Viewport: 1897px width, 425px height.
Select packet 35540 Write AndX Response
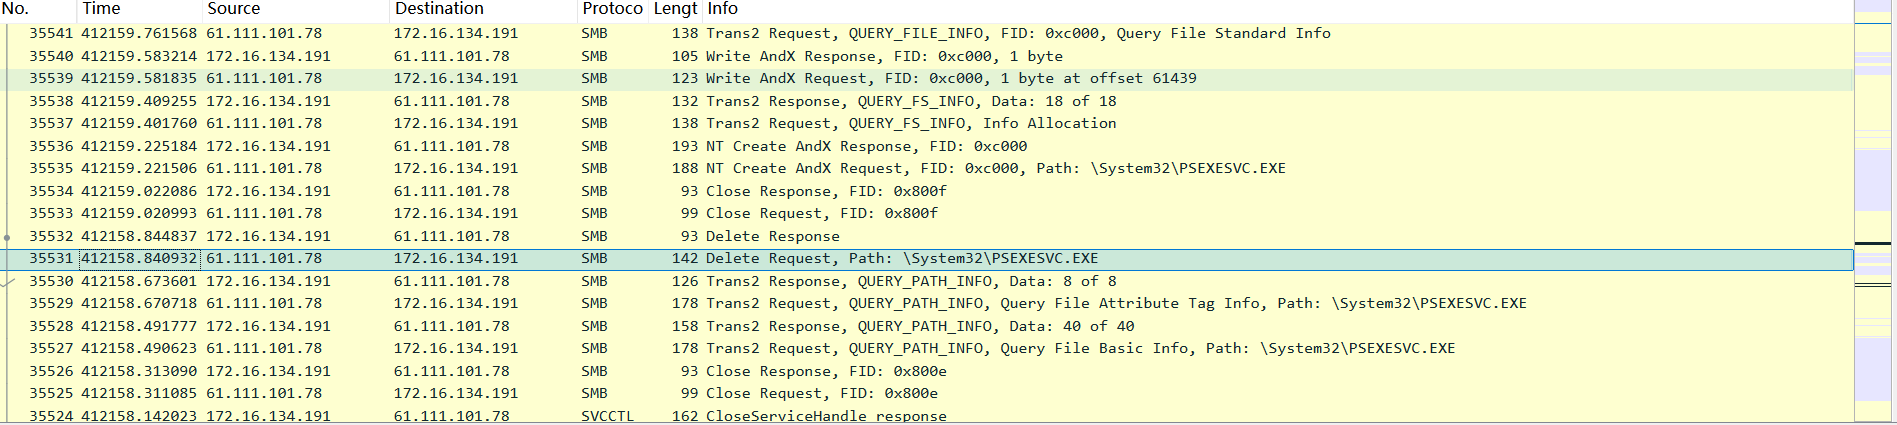(927, 56)
